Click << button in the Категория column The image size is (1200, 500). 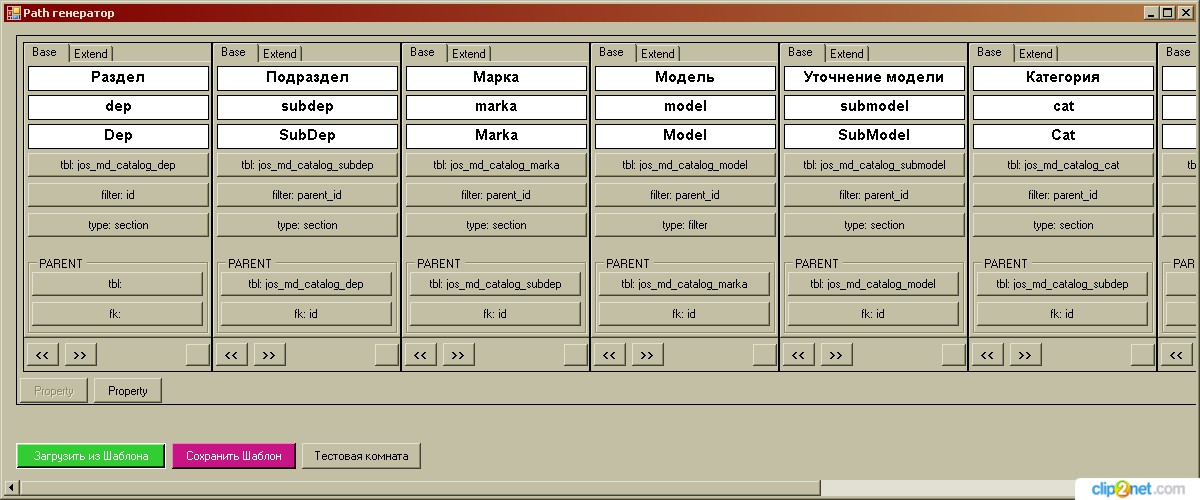(x=988, y=354)
